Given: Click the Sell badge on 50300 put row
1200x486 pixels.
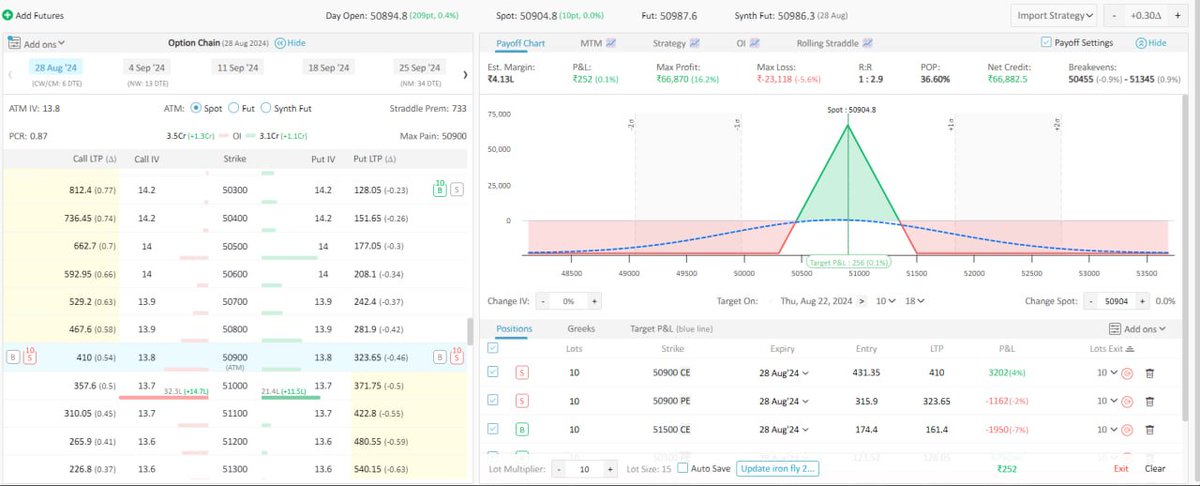Looking at the screenshot, I should pos(457,188).
